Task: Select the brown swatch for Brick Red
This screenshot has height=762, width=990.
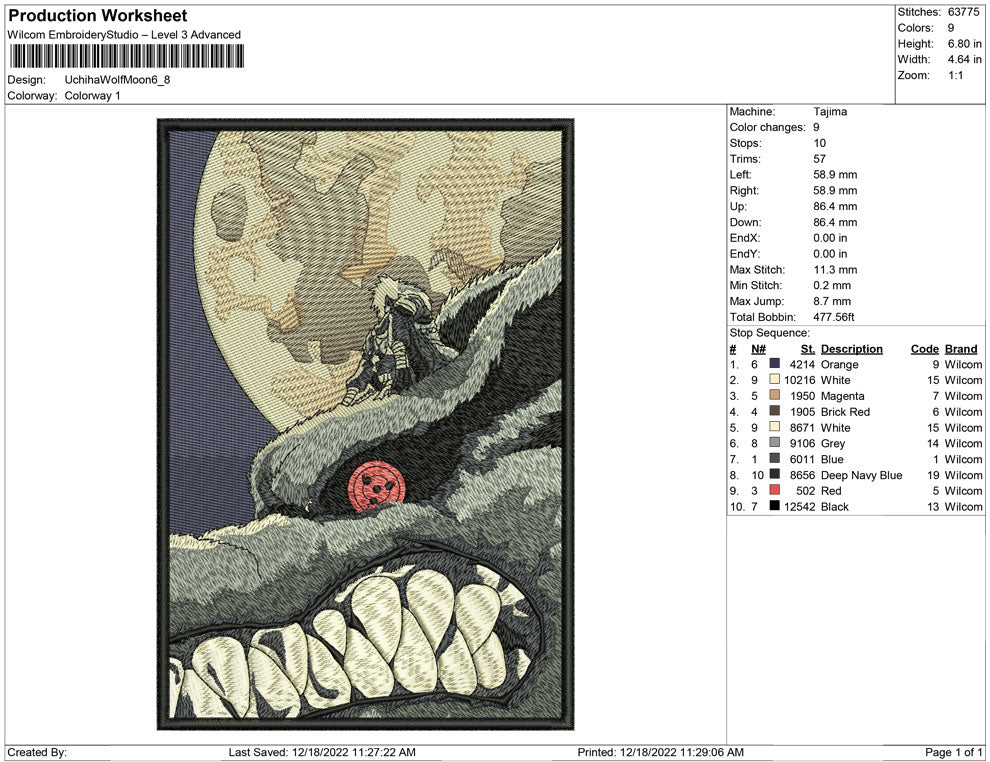Action: click(774, 411)
